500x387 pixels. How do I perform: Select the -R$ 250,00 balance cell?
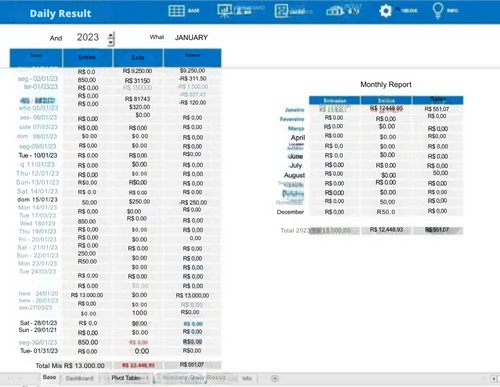click(193, 203)
